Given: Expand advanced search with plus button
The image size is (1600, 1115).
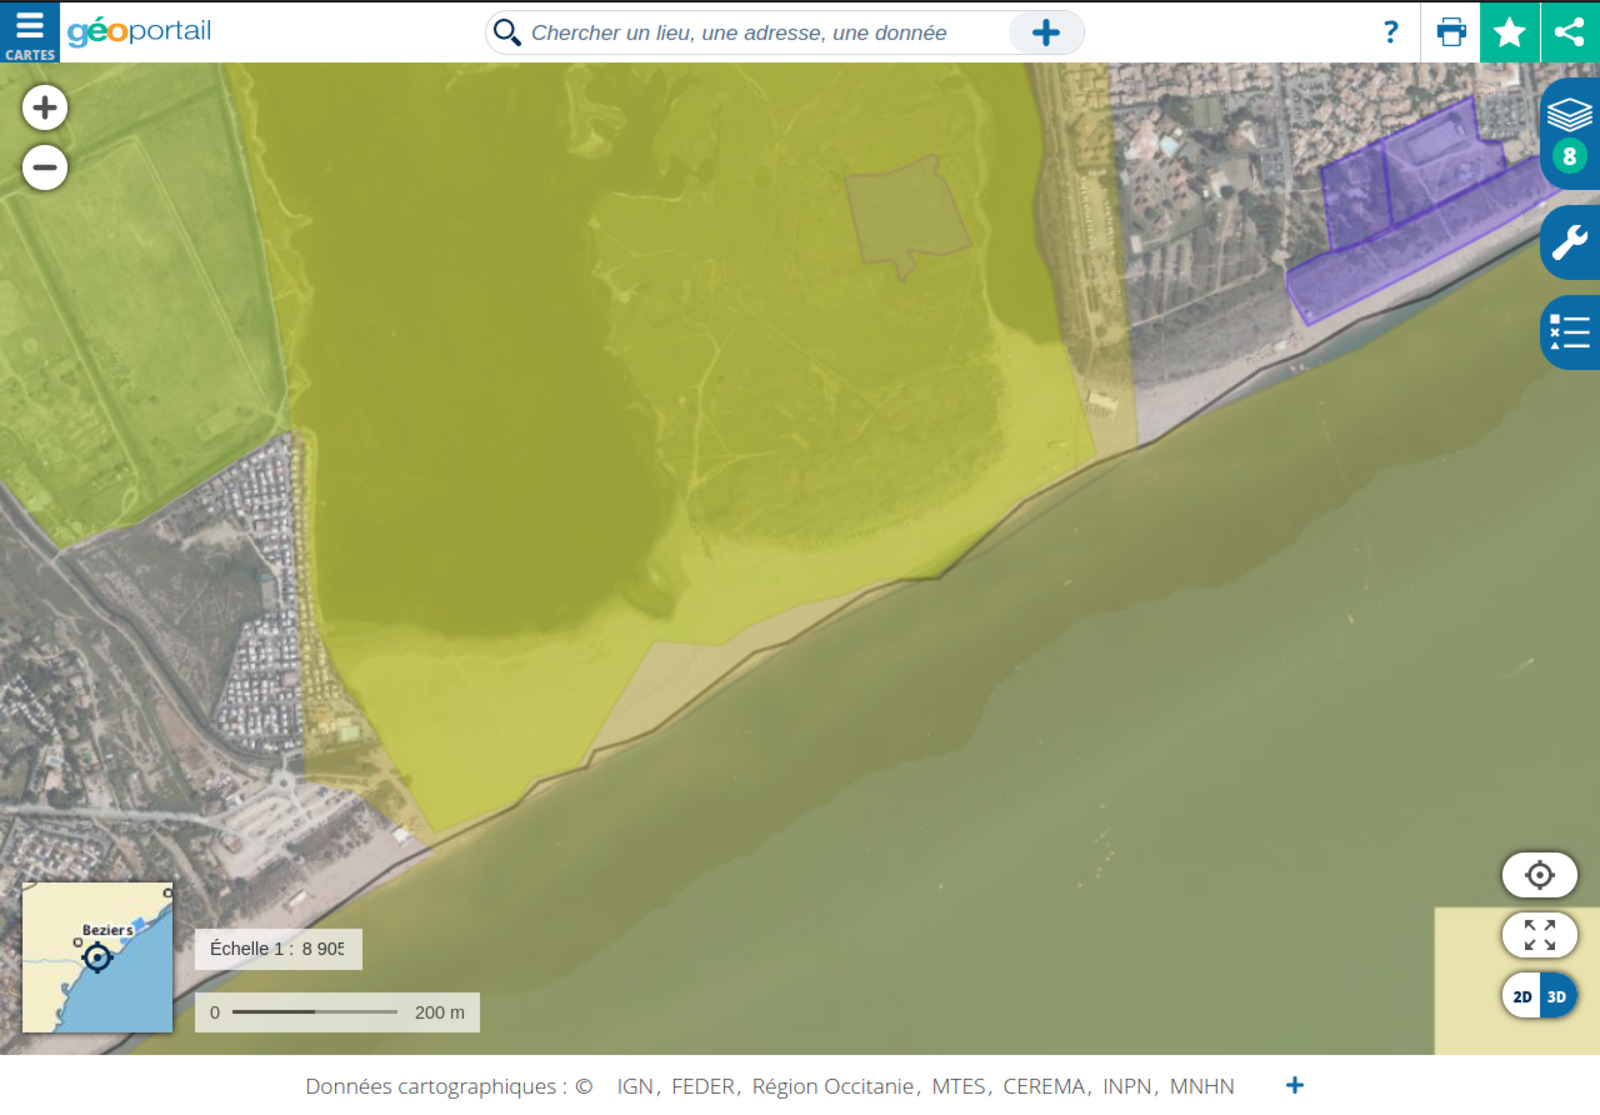Looking at the screenshot, I should (x=1045, y=33).
